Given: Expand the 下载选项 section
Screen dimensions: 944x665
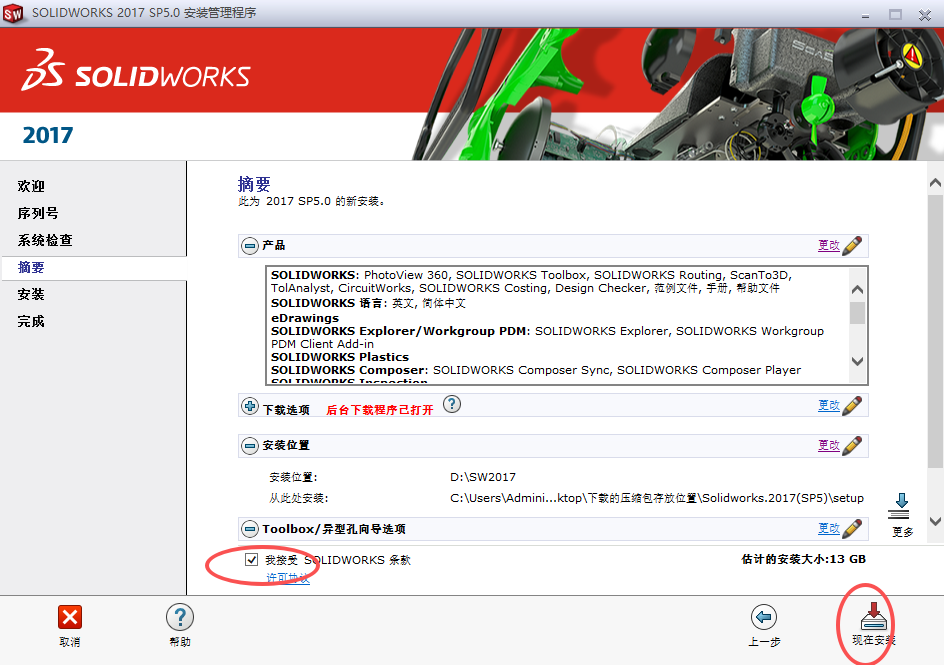Looking at the screenshot, I should 248,405.
